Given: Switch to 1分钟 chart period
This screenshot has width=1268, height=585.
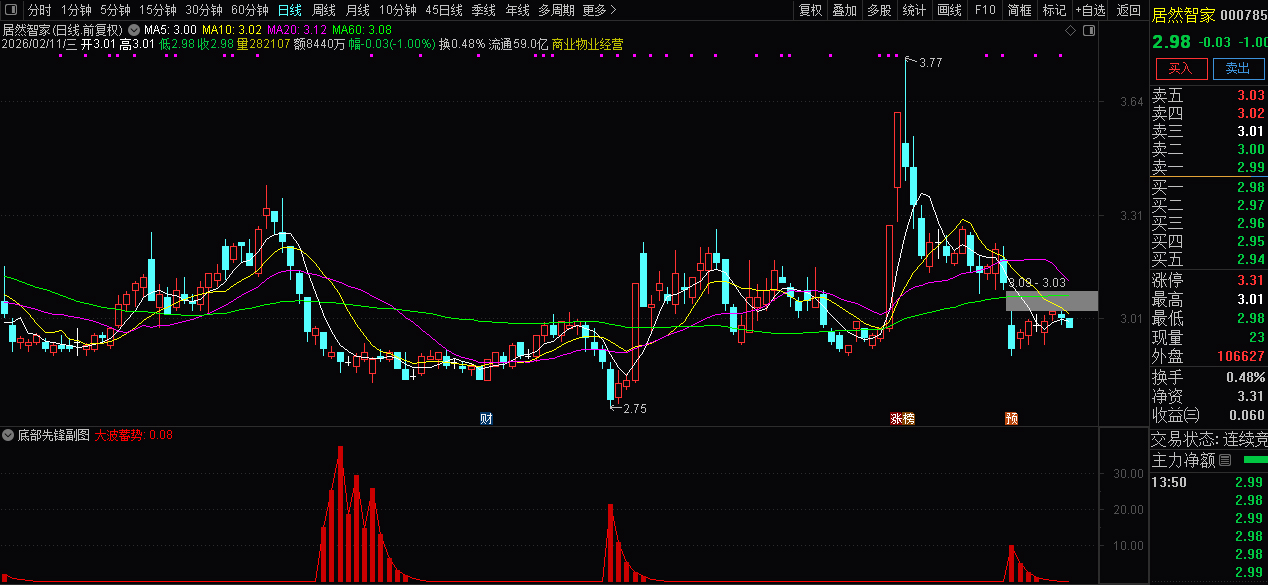Looking at the screenshot, I should 76,10.
